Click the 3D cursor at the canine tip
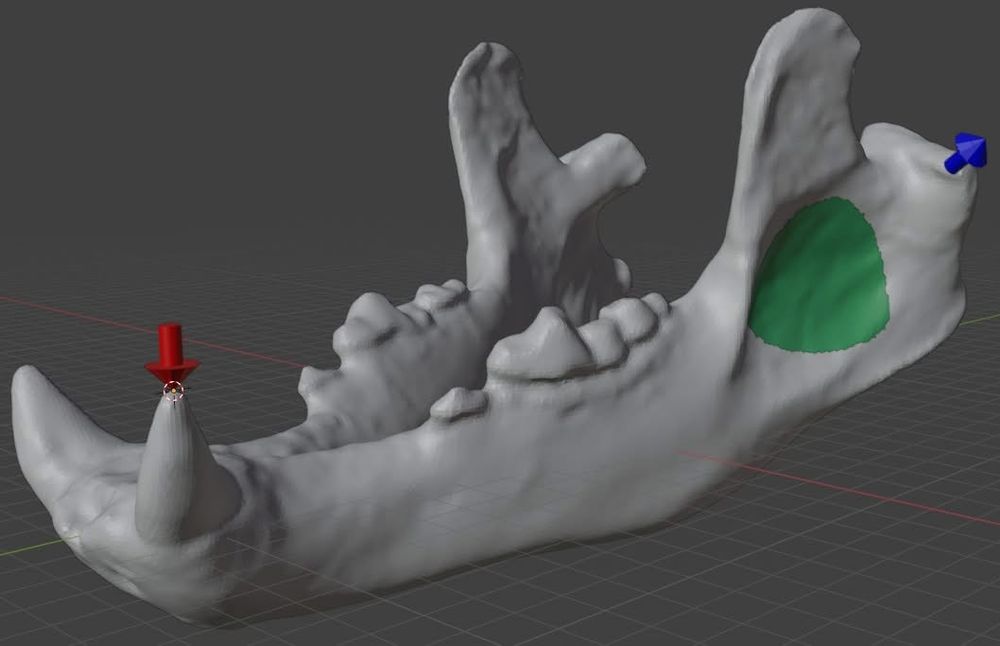 coord(173,390)
